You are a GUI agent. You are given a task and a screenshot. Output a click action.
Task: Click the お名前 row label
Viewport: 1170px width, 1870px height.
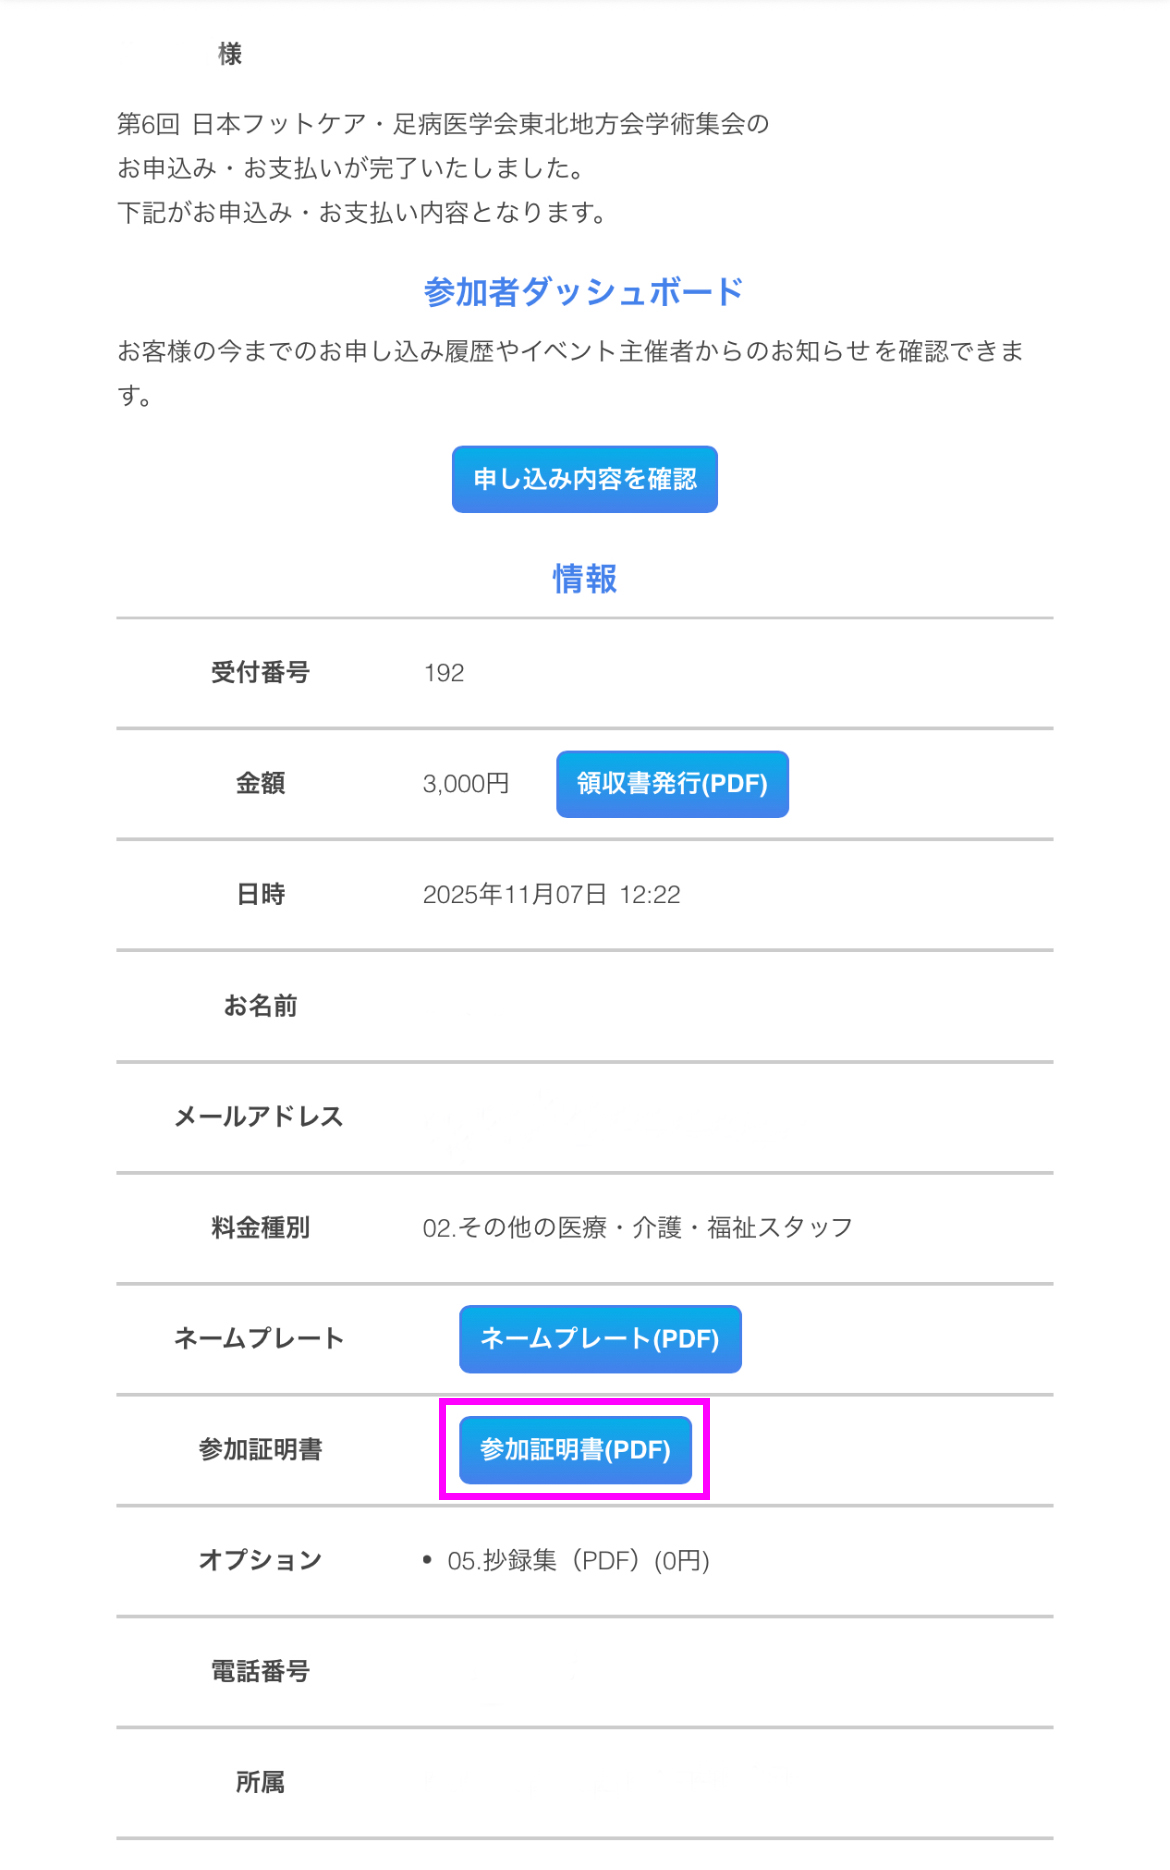260,1006
